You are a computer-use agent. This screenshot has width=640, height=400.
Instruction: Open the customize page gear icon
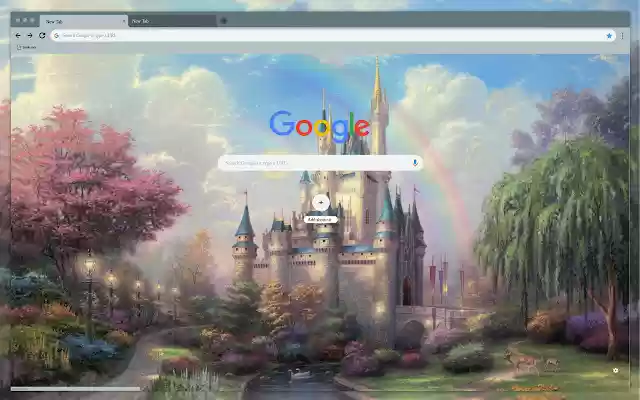[x=616, y=370]
